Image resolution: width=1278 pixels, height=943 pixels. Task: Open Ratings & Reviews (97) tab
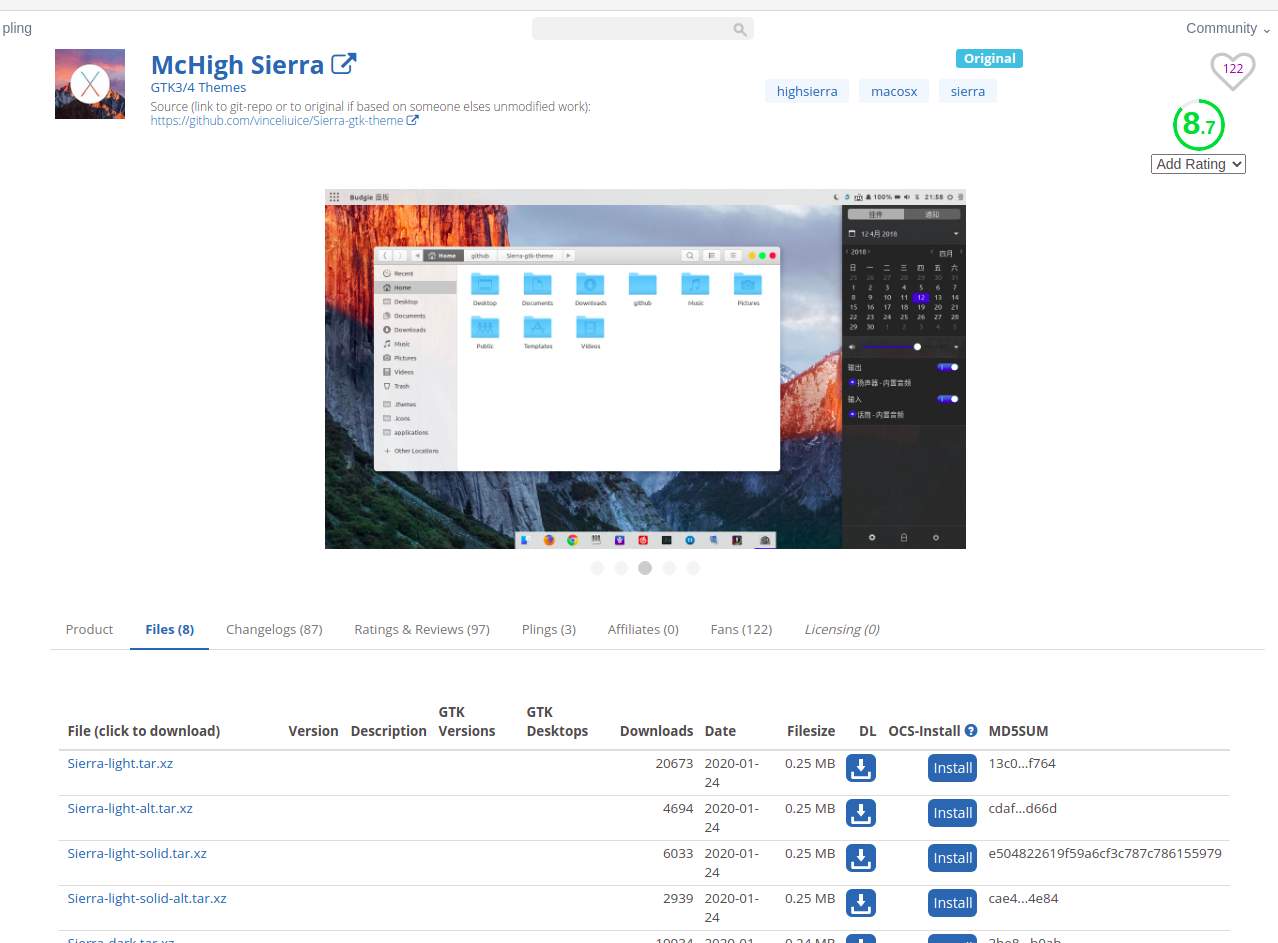point(422,629)
